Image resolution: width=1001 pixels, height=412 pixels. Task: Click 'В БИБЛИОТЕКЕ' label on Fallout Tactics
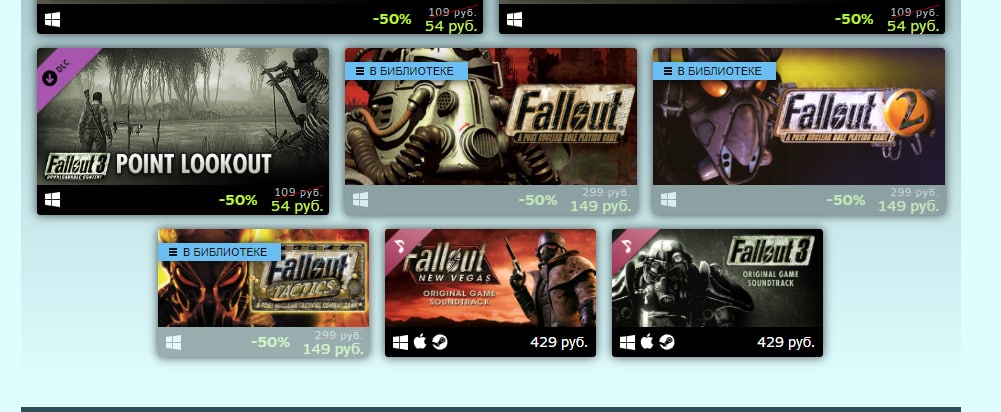219,252
